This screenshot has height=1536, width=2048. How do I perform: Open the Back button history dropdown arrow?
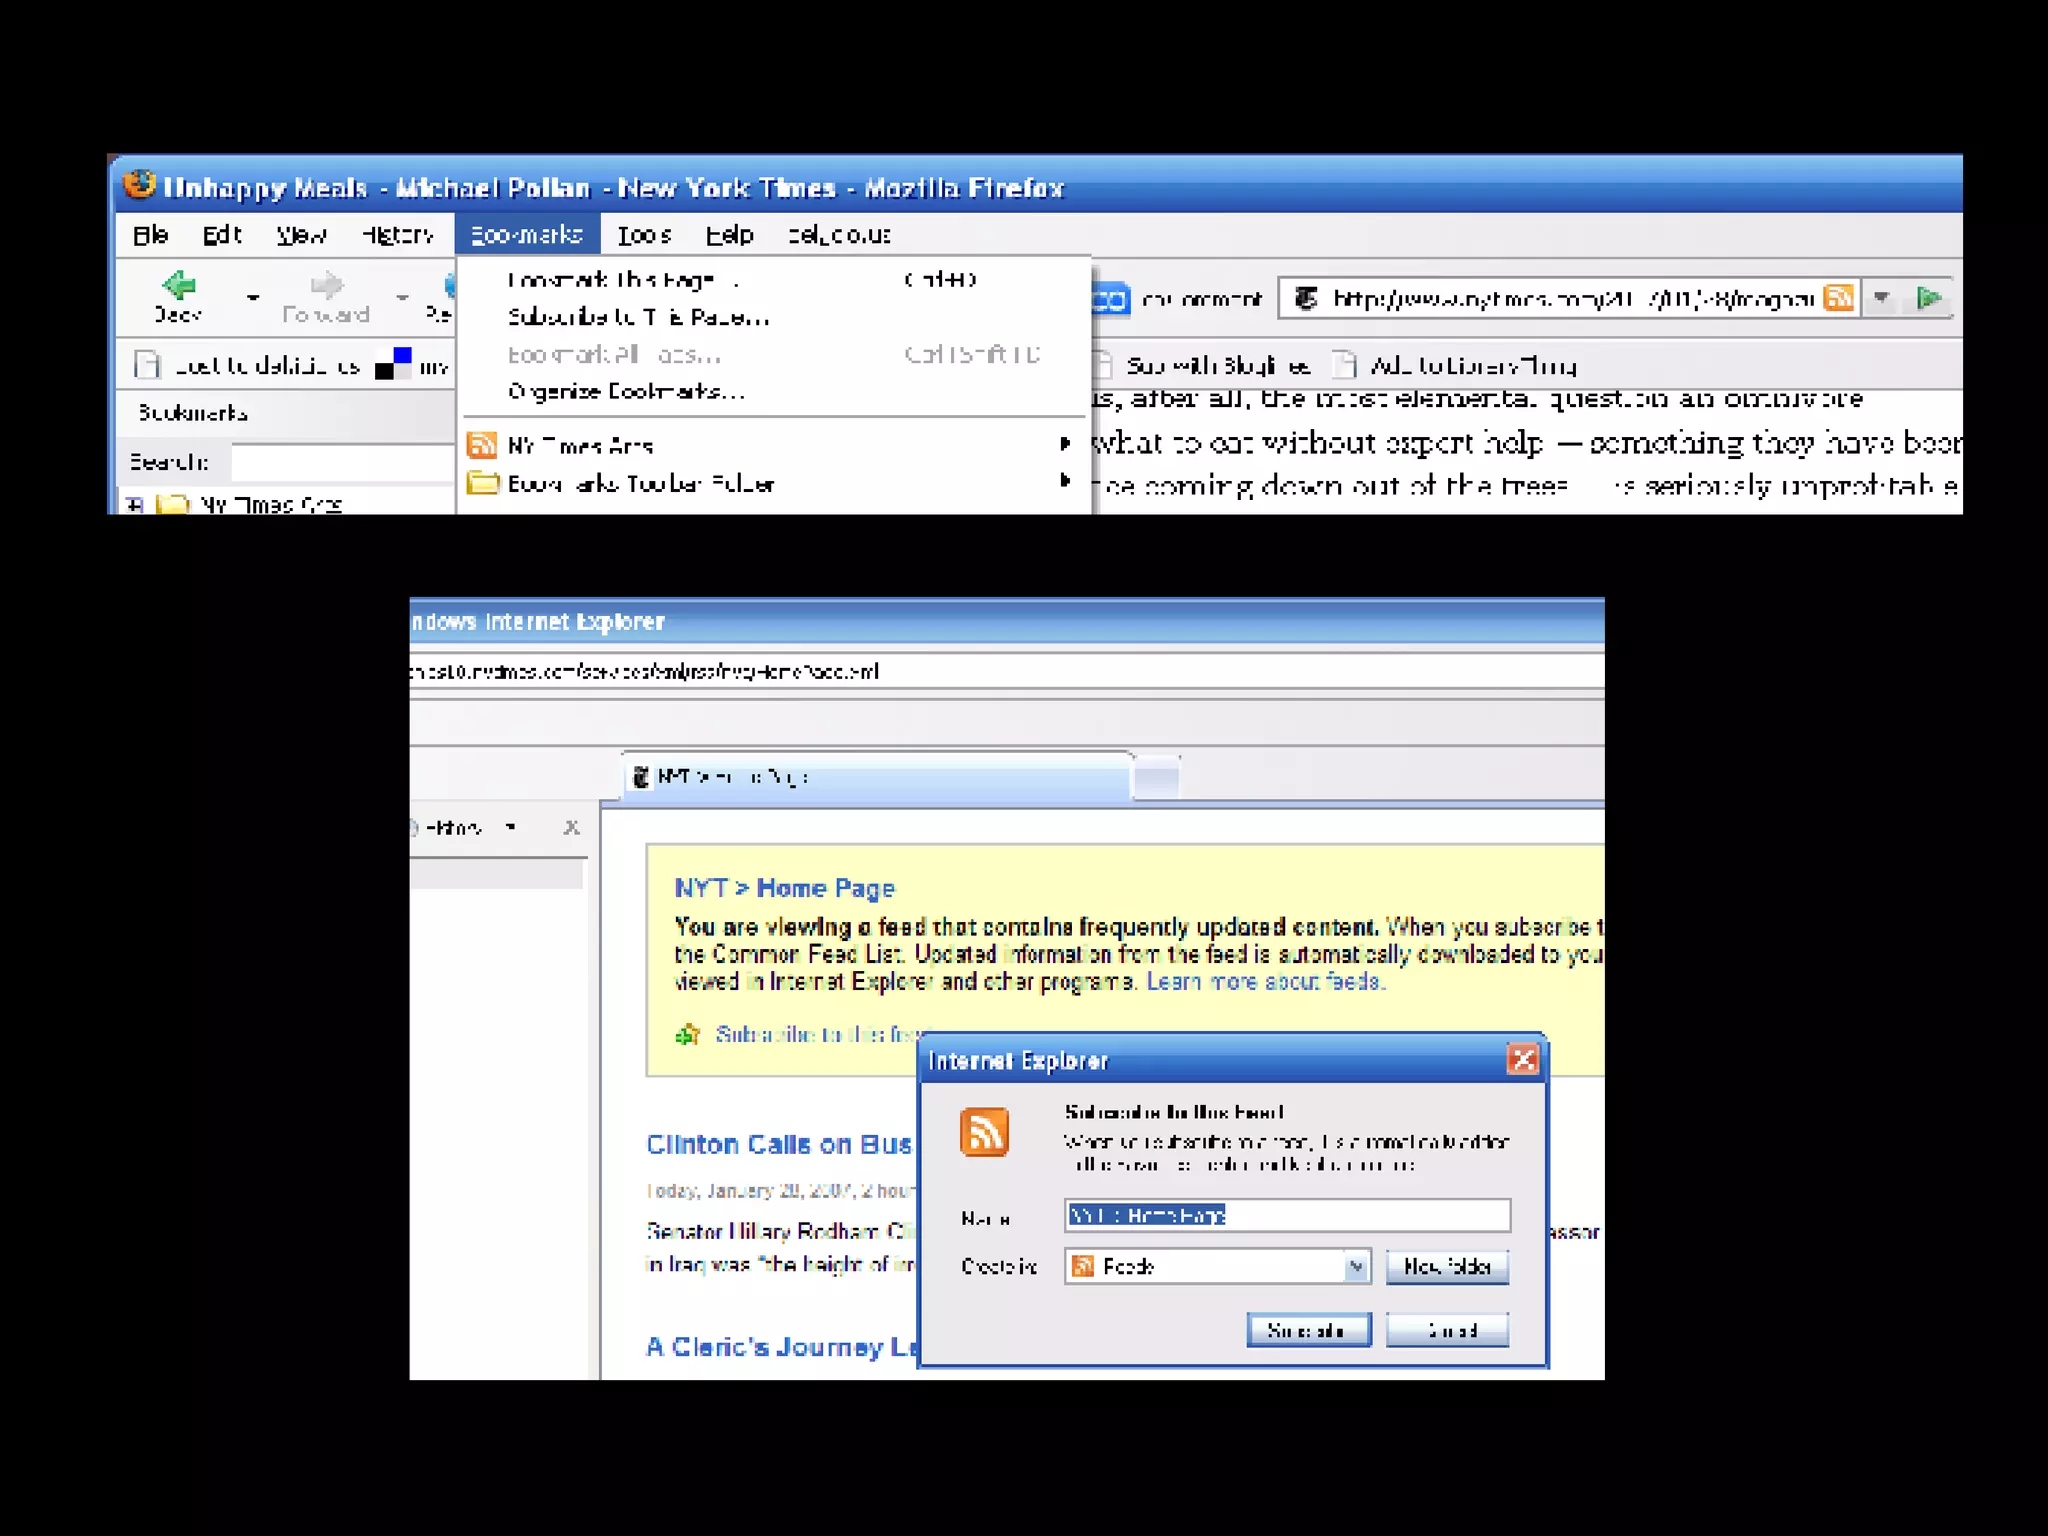point(253,297)
